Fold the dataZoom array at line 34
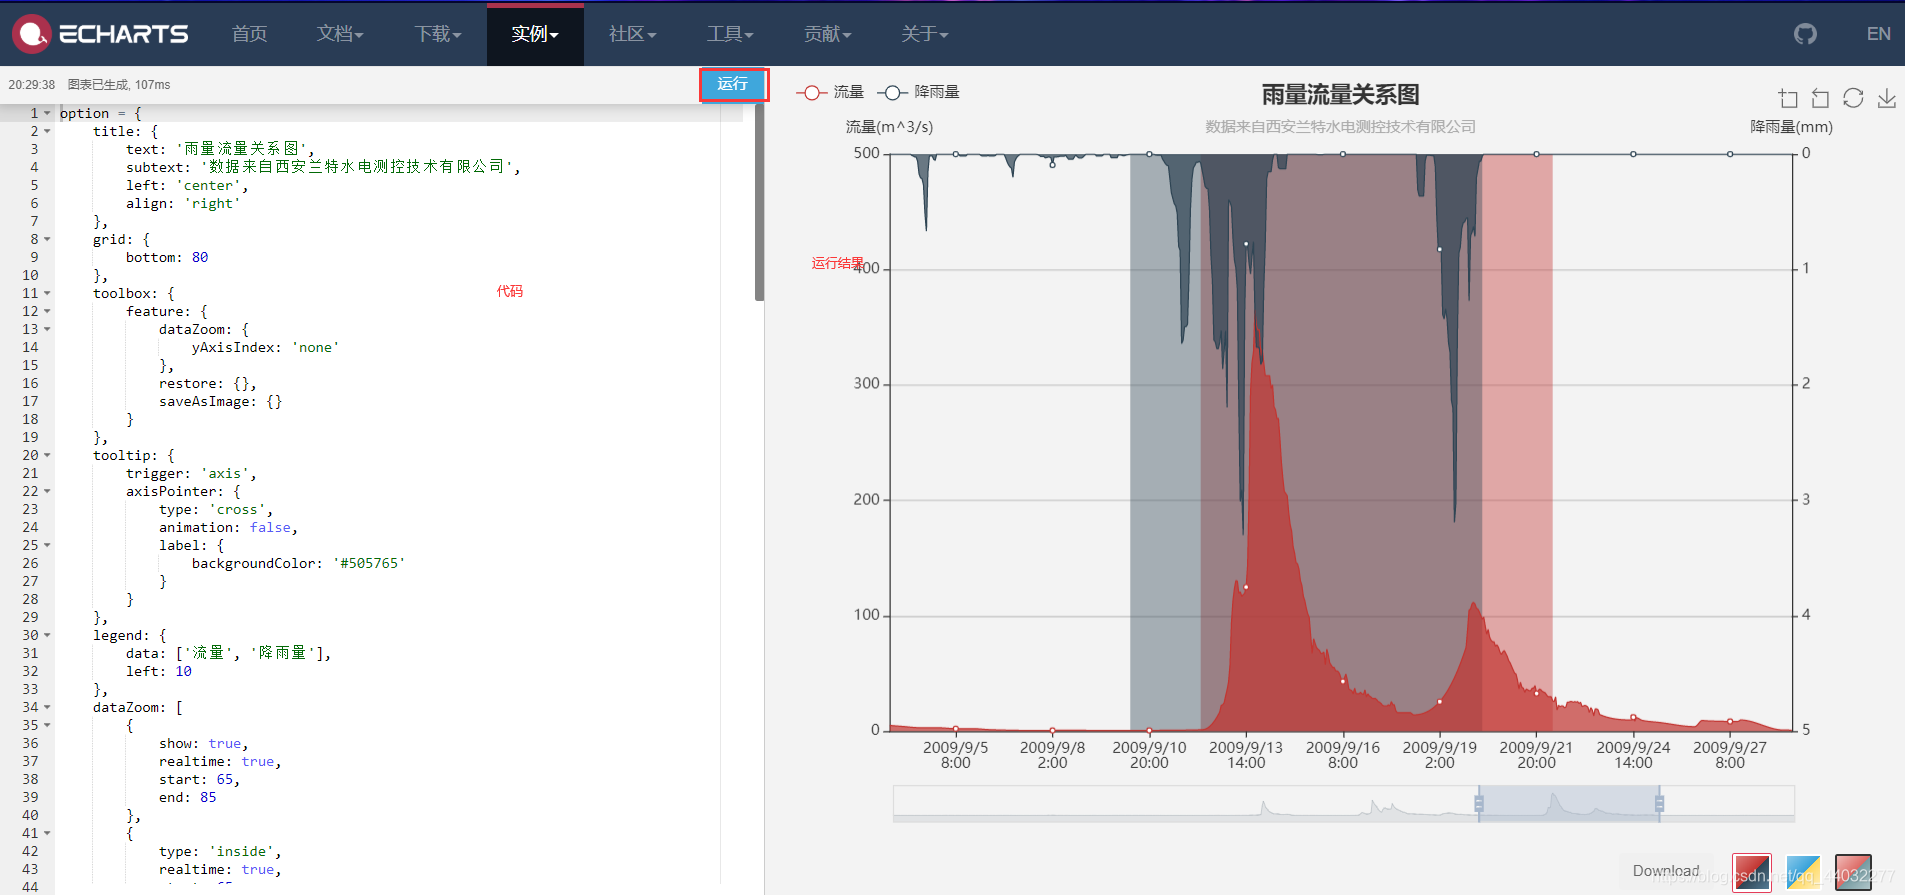 coord(47,707)
